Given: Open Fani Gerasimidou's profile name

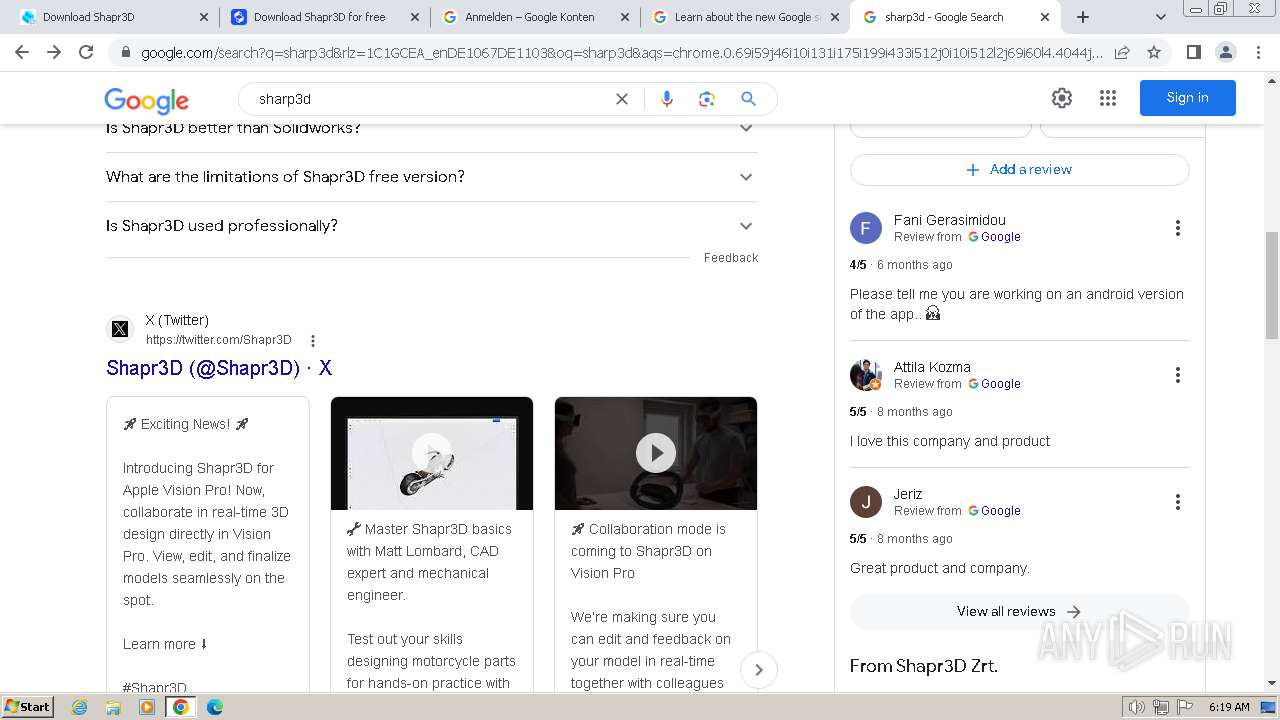Looking at the screenshot, I should click(x=950, y=220).
